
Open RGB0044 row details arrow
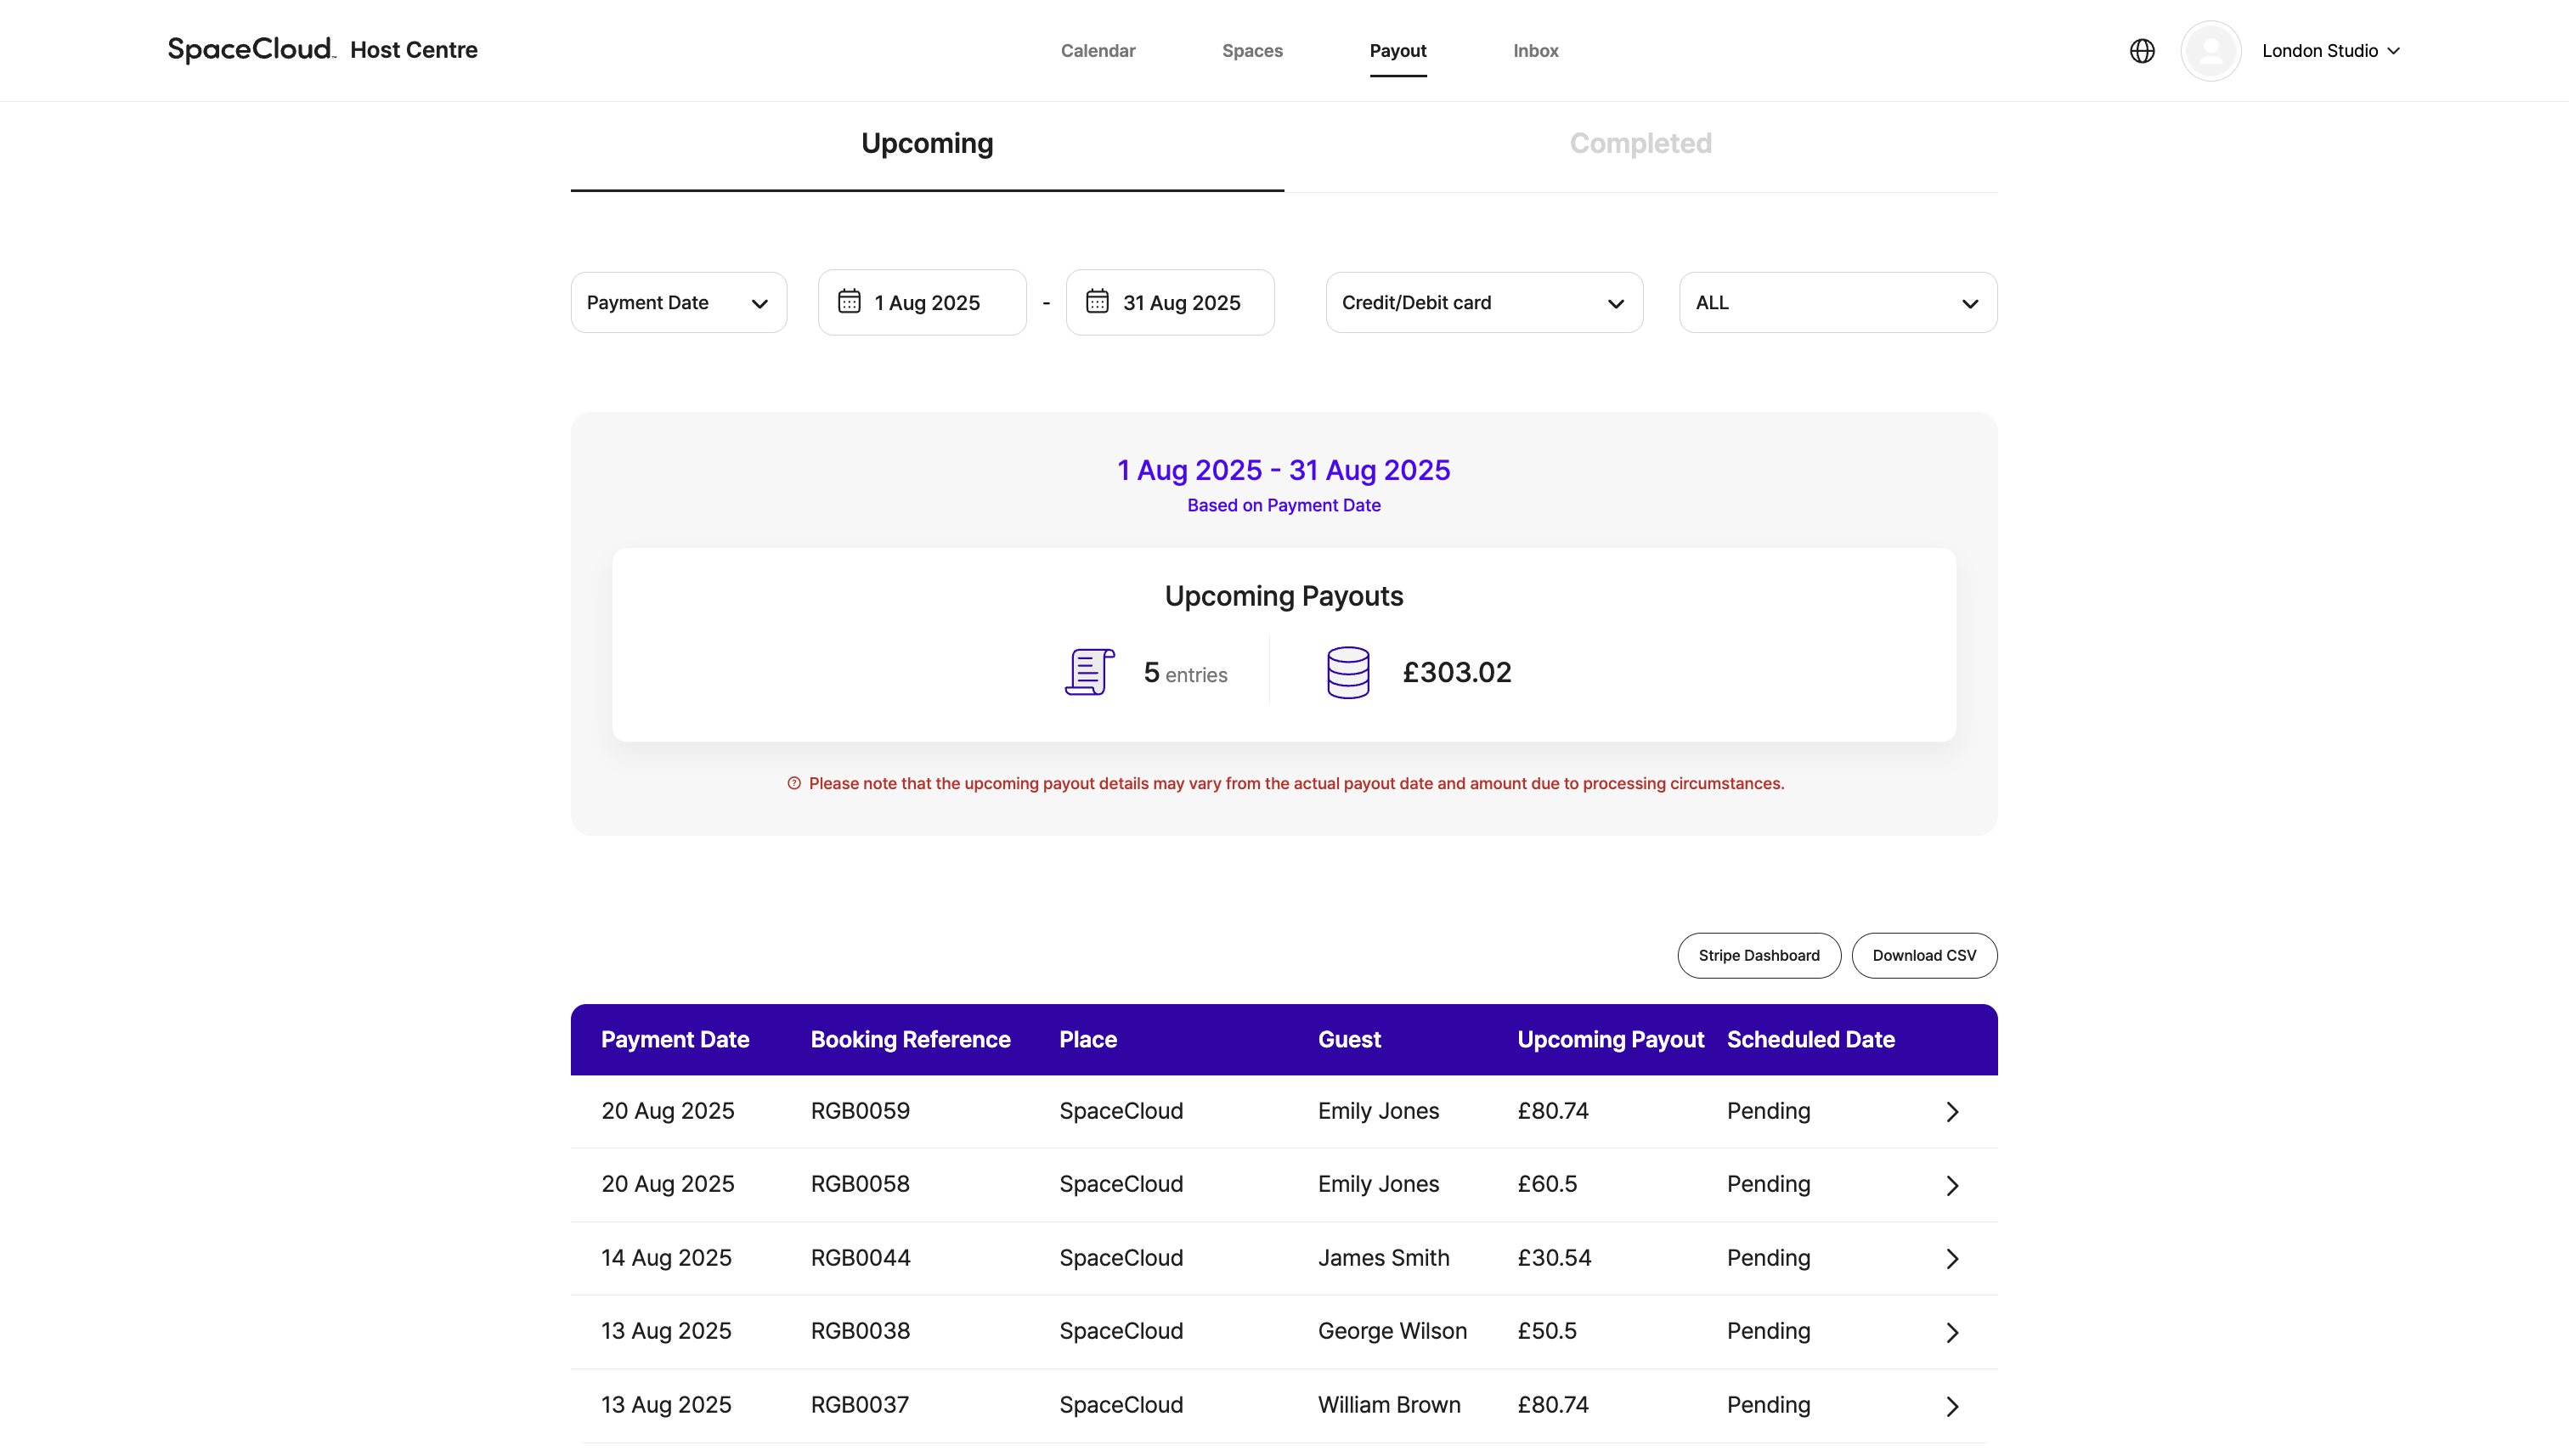click(x=1951, y=1259)
